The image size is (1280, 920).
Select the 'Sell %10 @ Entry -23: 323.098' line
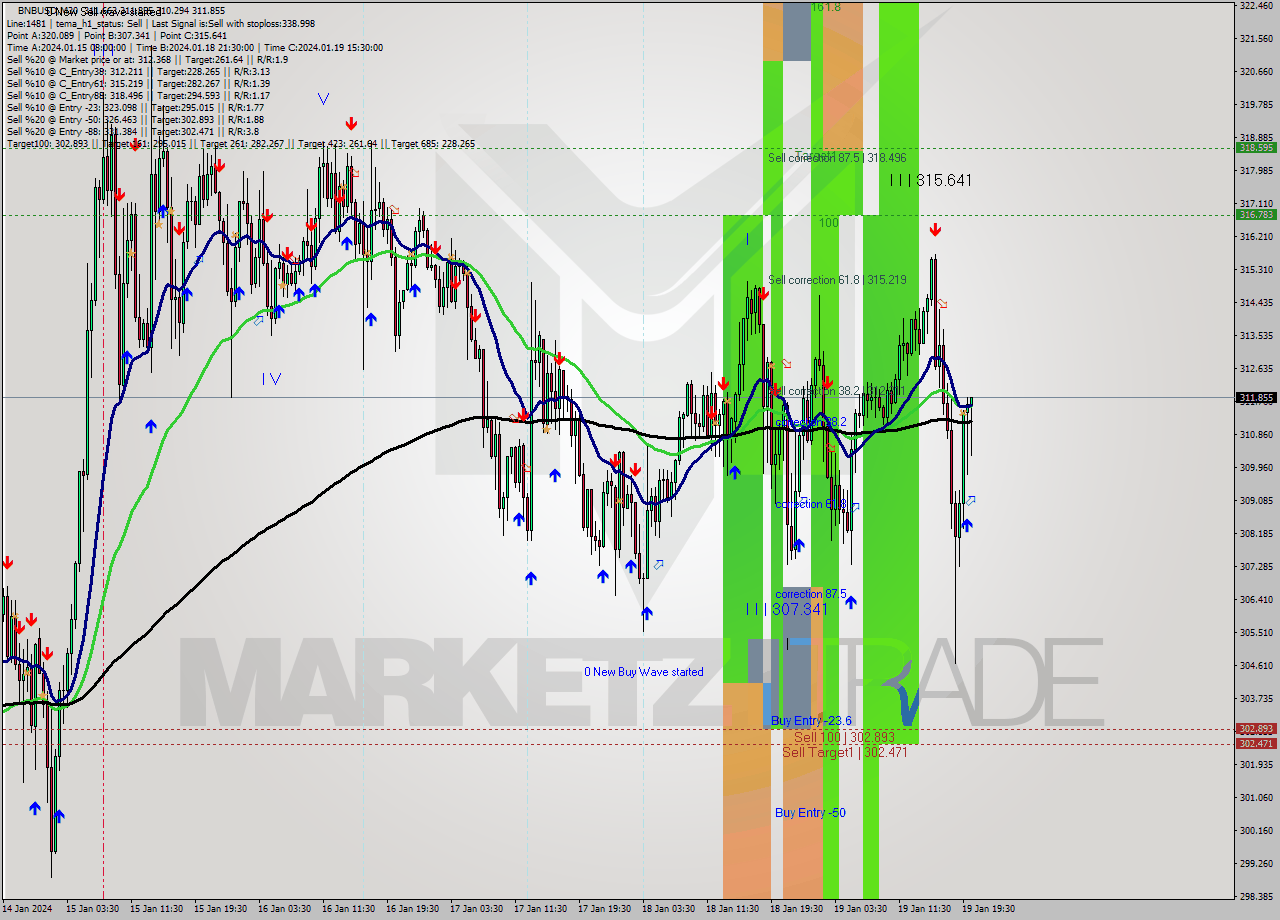click(x=135, y=107)
